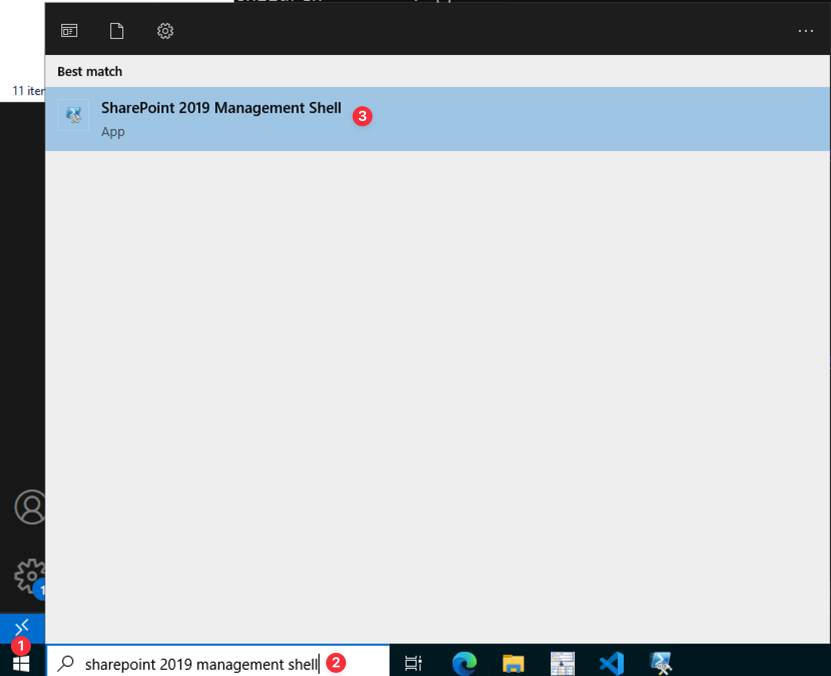
Task: Open the taskbar app left of VS Code
Action: click(x=562, y=662)
